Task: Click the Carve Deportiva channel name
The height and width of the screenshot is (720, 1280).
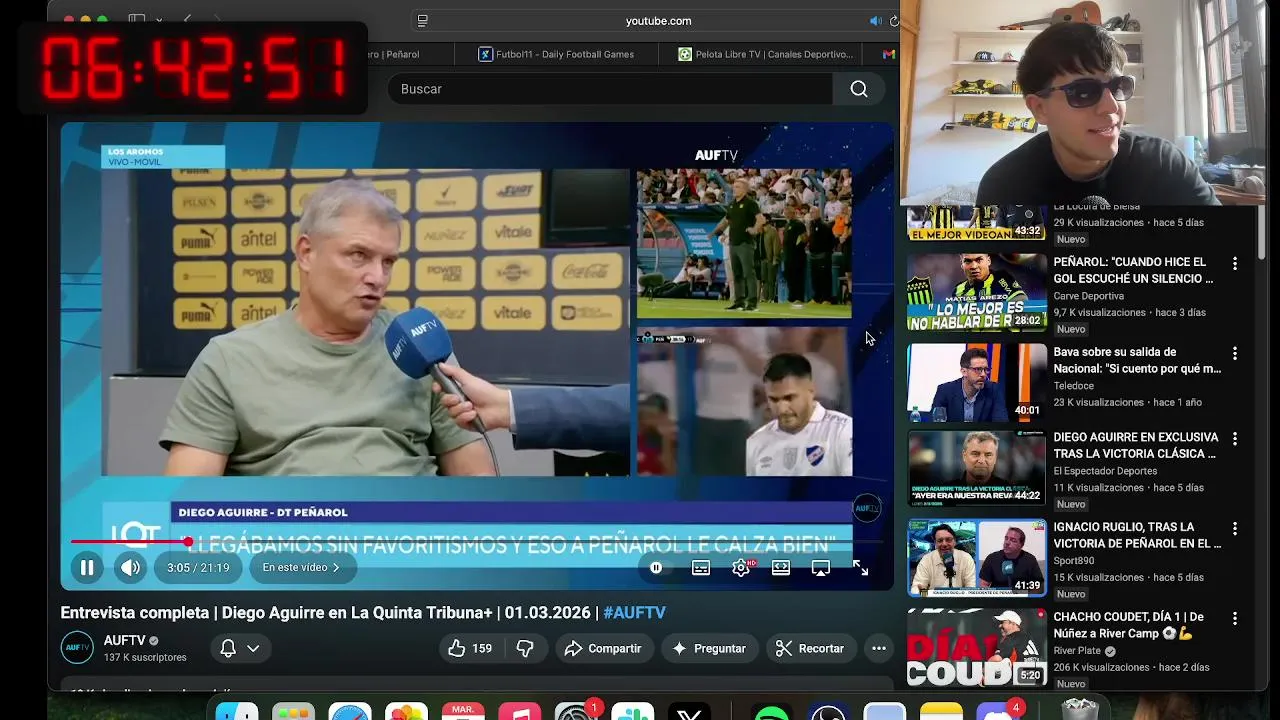Action: pyautogui.click(x=1089, y=296)
